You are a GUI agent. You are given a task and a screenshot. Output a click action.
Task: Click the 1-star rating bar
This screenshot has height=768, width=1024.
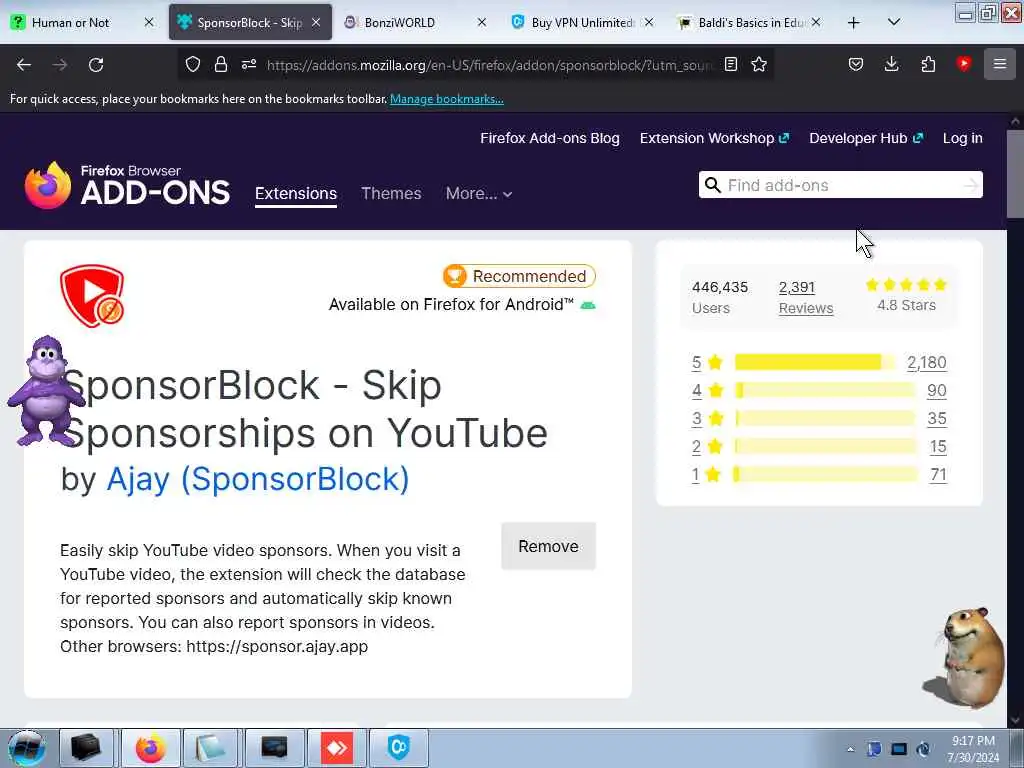point(825,474)
